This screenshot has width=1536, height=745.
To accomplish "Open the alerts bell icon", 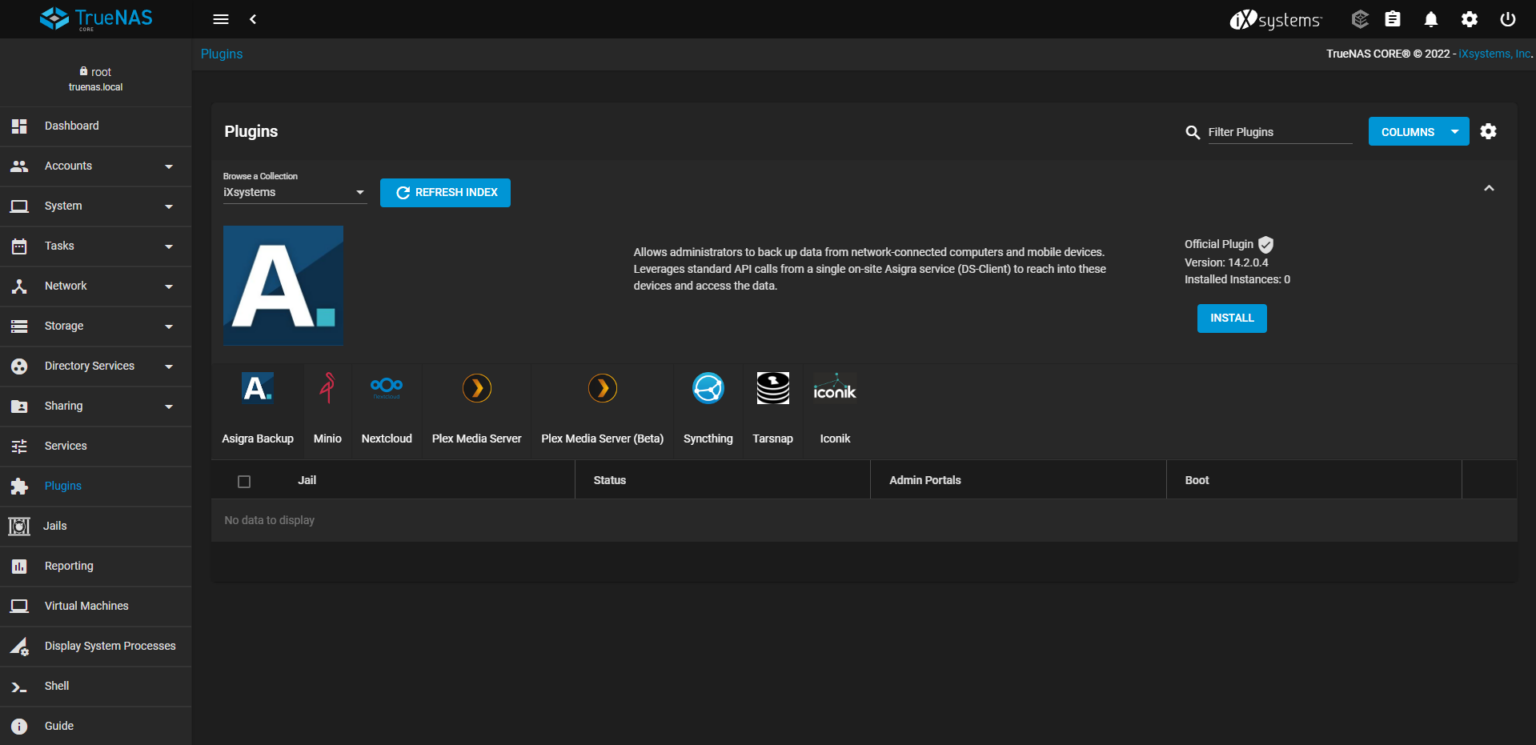I will coord(1431,19).
